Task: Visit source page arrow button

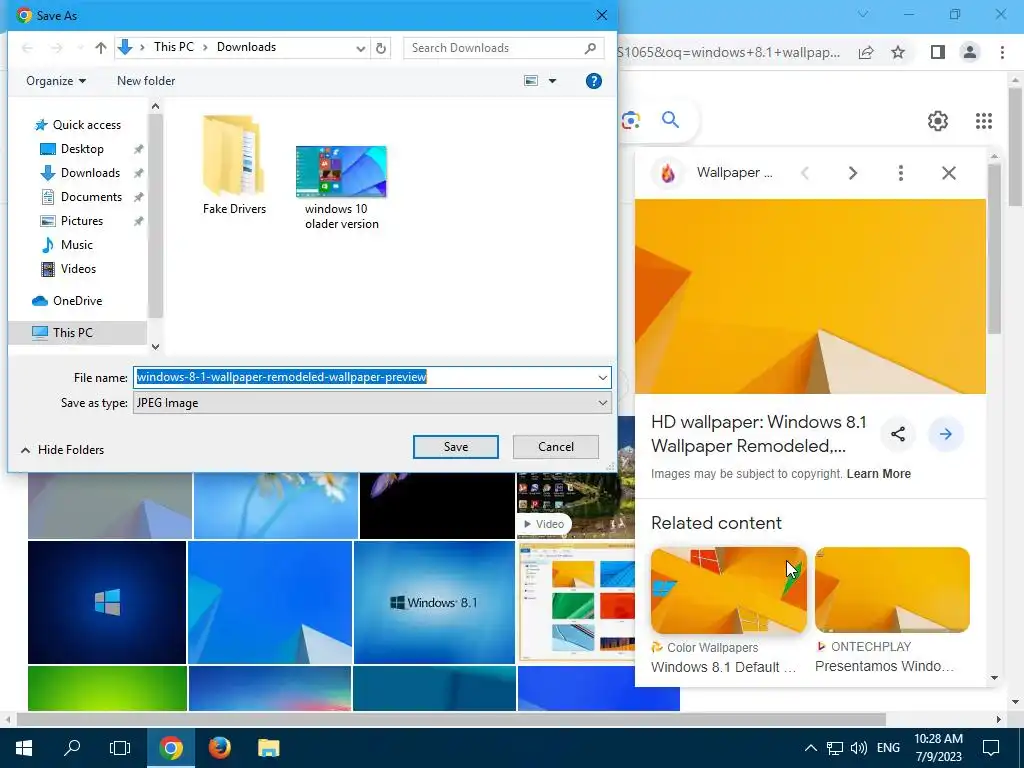Action: (946, 434)
